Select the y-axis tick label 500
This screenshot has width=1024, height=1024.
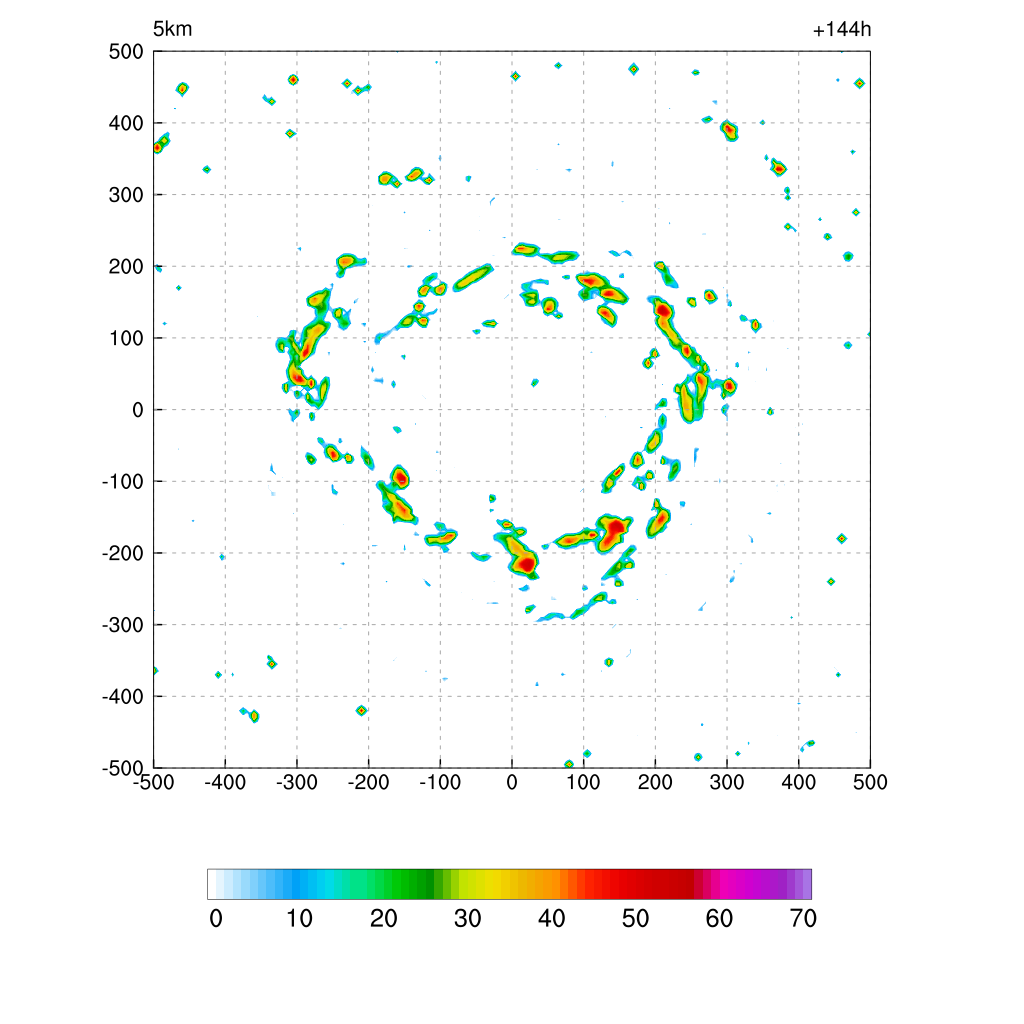[126, 52]
